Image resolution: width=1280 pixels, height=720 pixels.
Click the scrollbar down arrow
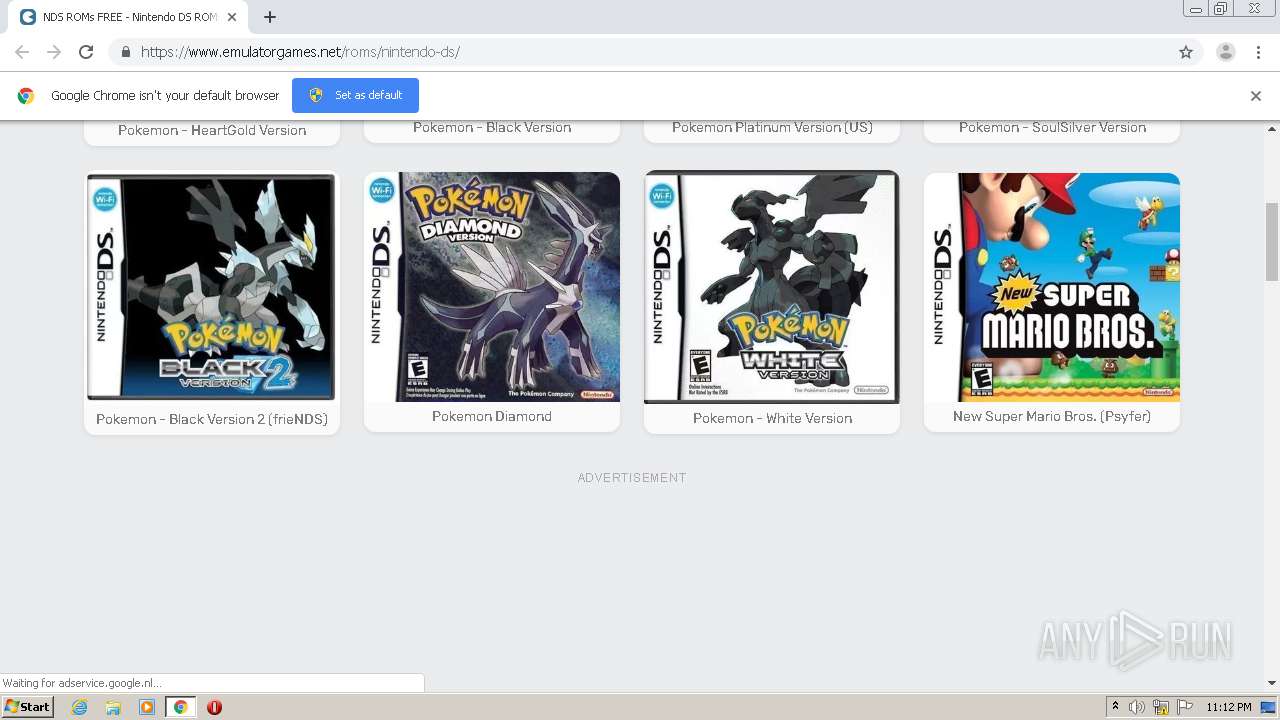(1272, 683)
